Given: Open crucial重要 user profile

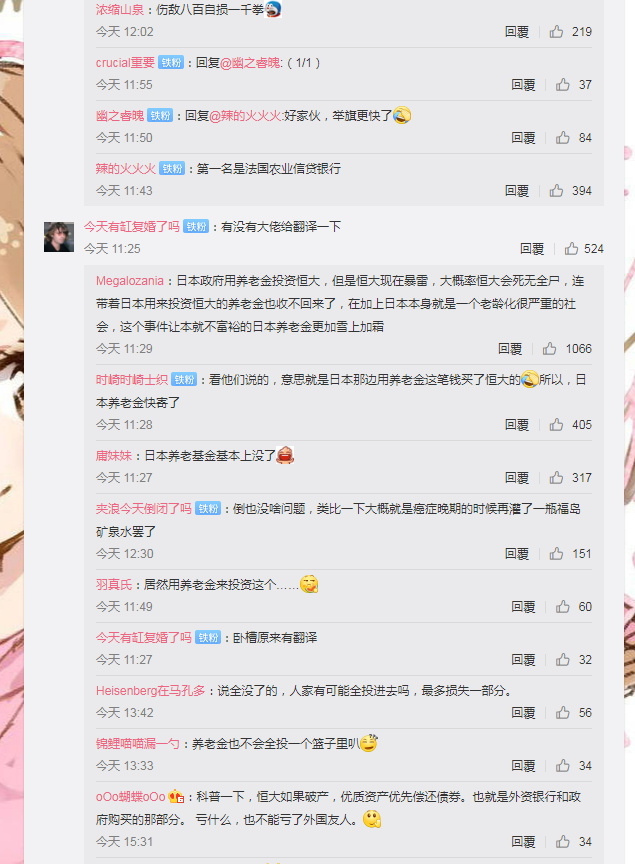Looking at the screenshot, I should pos(125,63).
